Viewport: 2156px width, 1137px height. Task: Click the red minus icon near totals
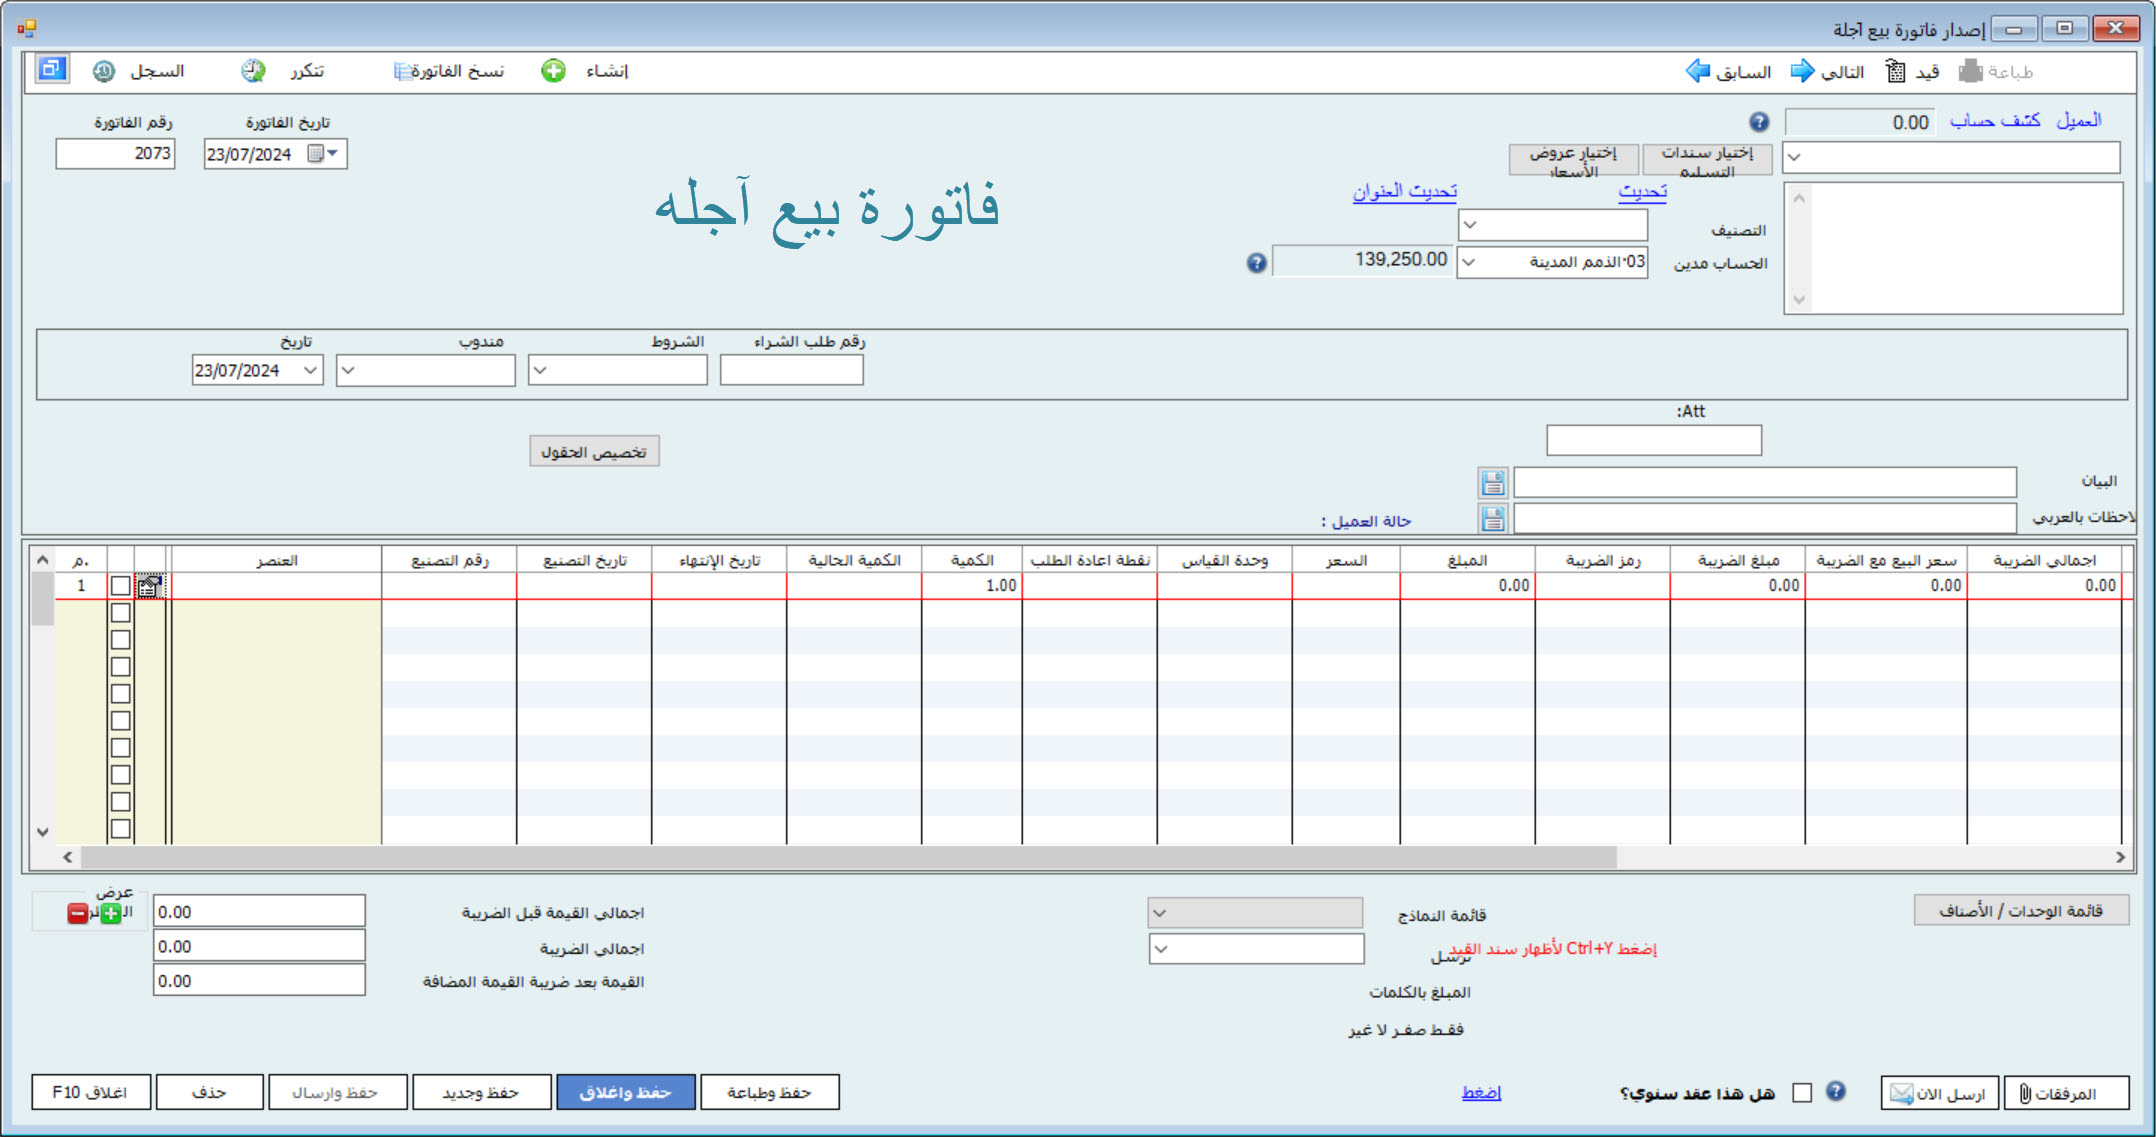coord(78,913)
